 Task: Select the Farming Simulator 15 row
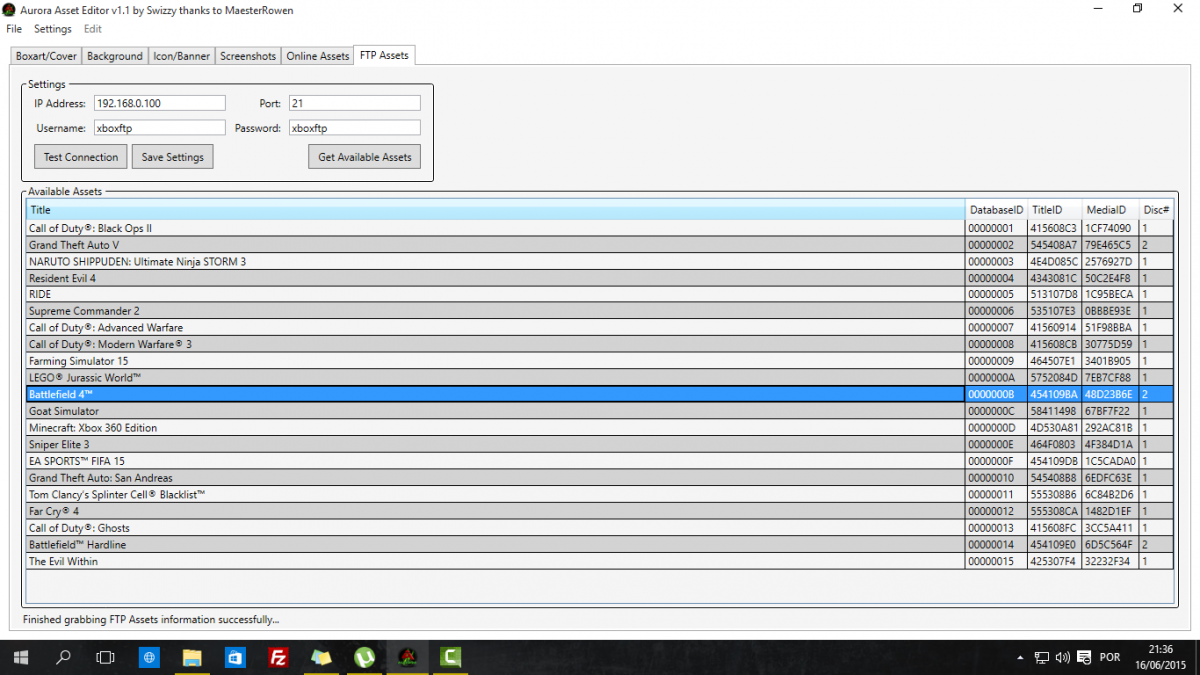(600, 361)
